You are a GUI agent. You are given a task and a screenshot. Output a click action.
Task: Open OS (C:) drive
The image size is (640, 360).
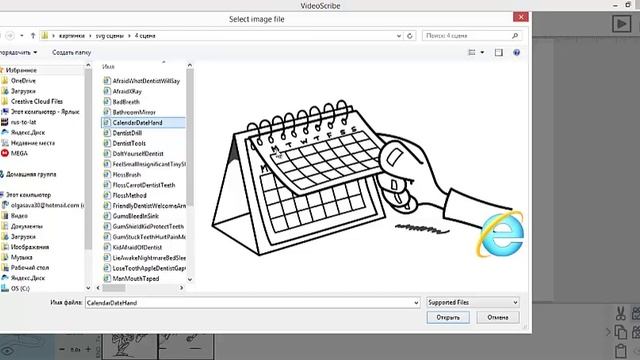tap(20, 289)
